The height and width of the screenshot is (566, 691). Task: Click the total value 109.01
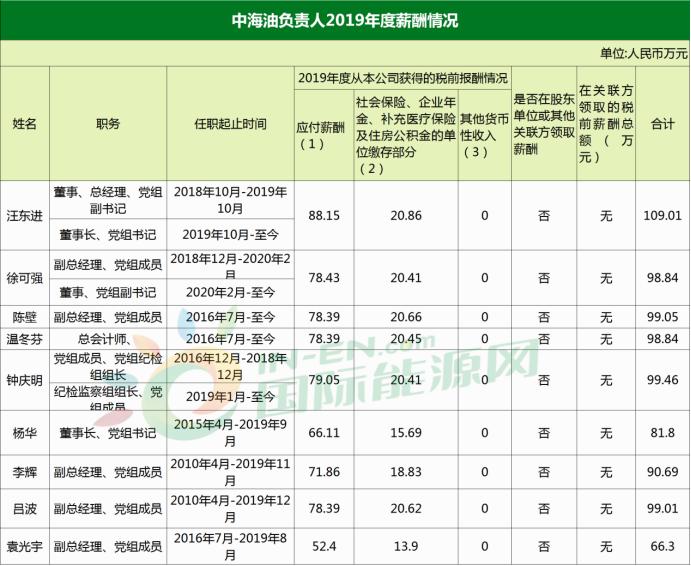point(662,216)
